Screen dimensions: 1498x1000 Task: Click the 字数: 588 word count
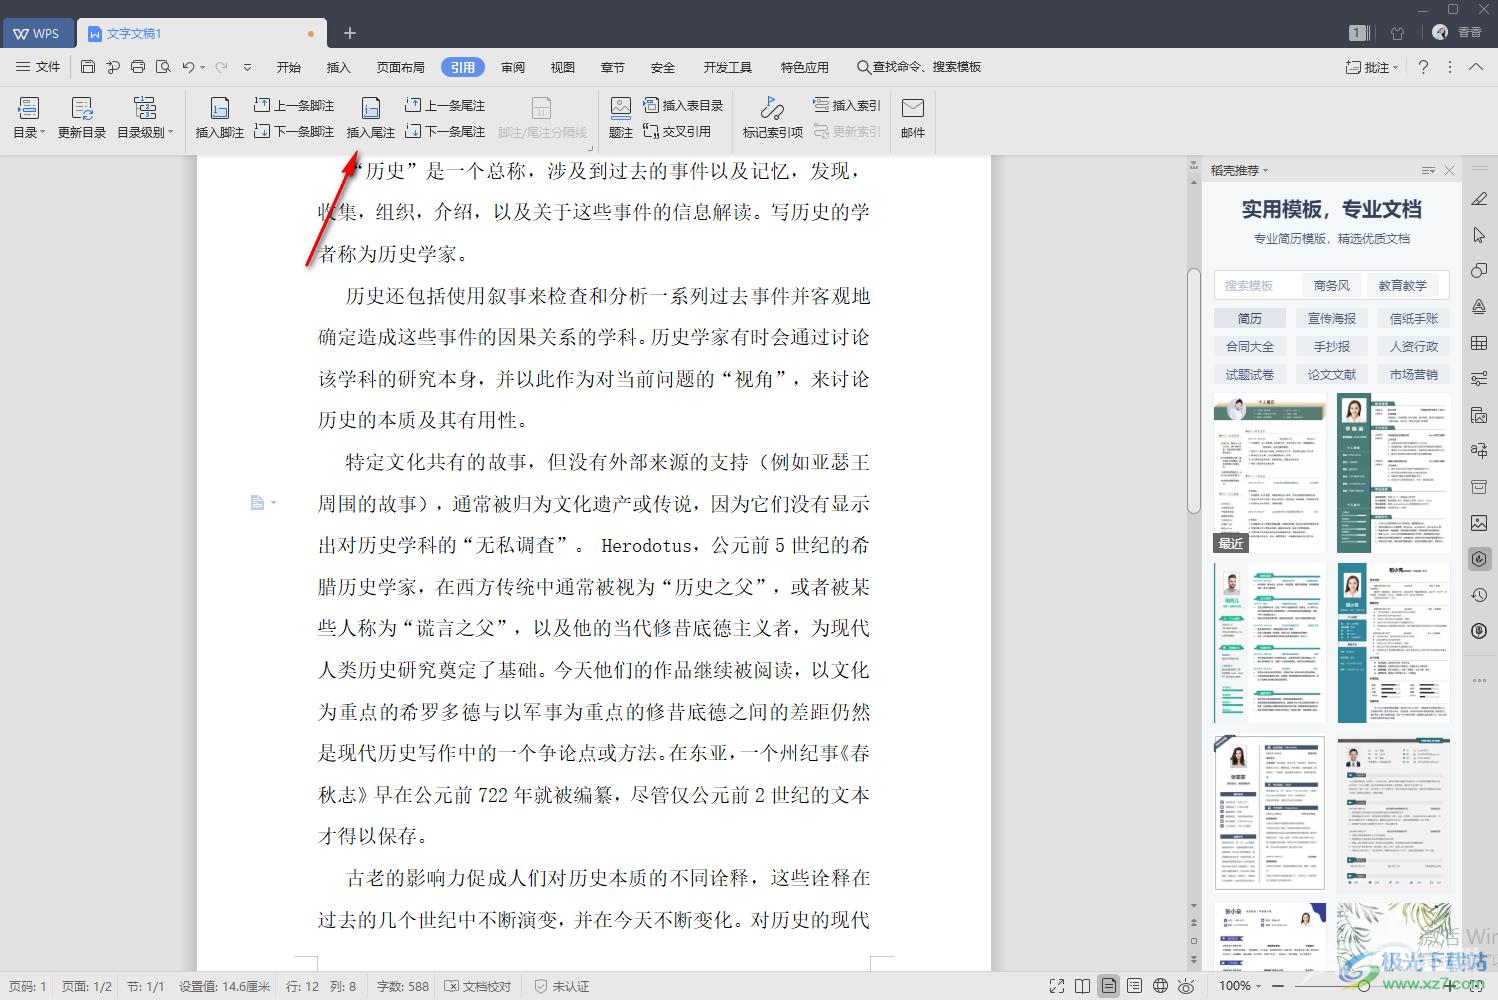(x=403, y=986)
